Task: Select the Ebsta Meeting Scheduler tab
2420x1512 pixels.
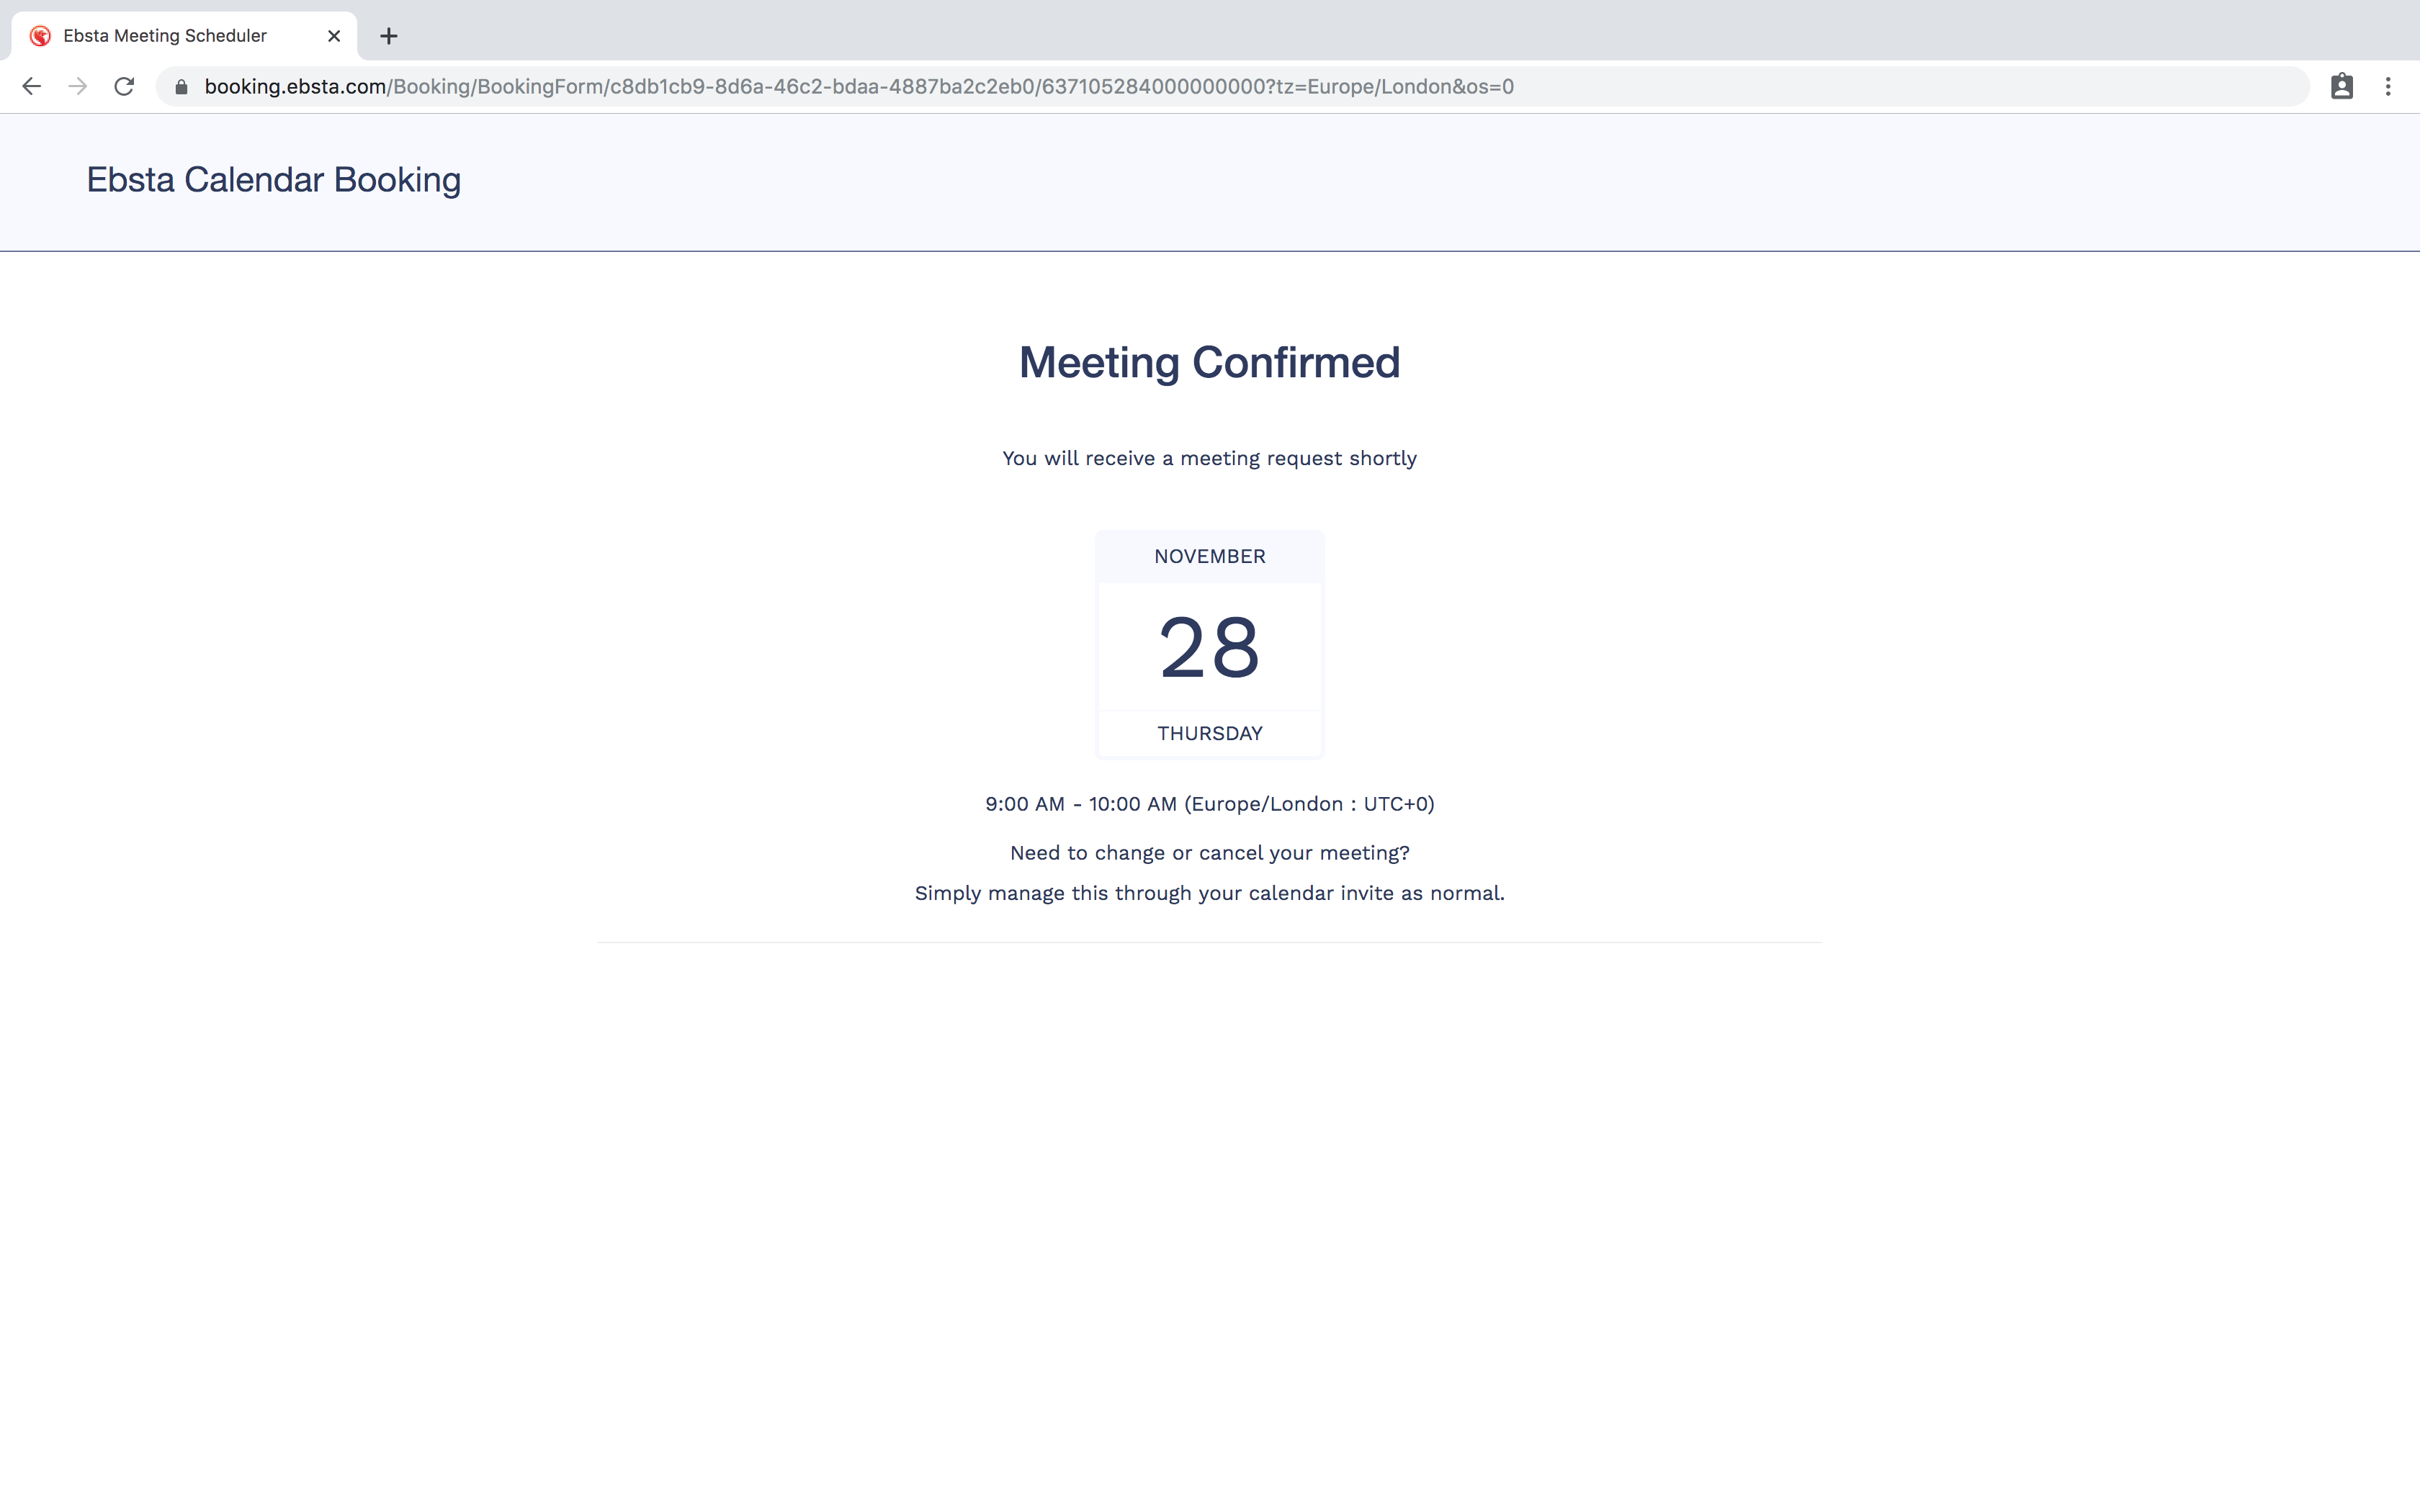Action: (x=165, y=36)
